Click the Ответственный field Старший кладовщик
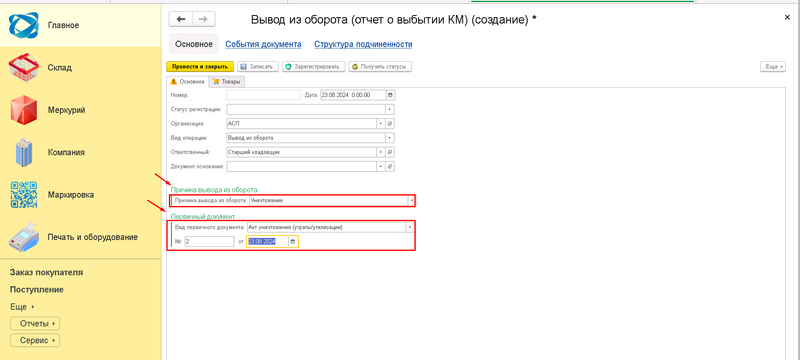 click(301, 152)
